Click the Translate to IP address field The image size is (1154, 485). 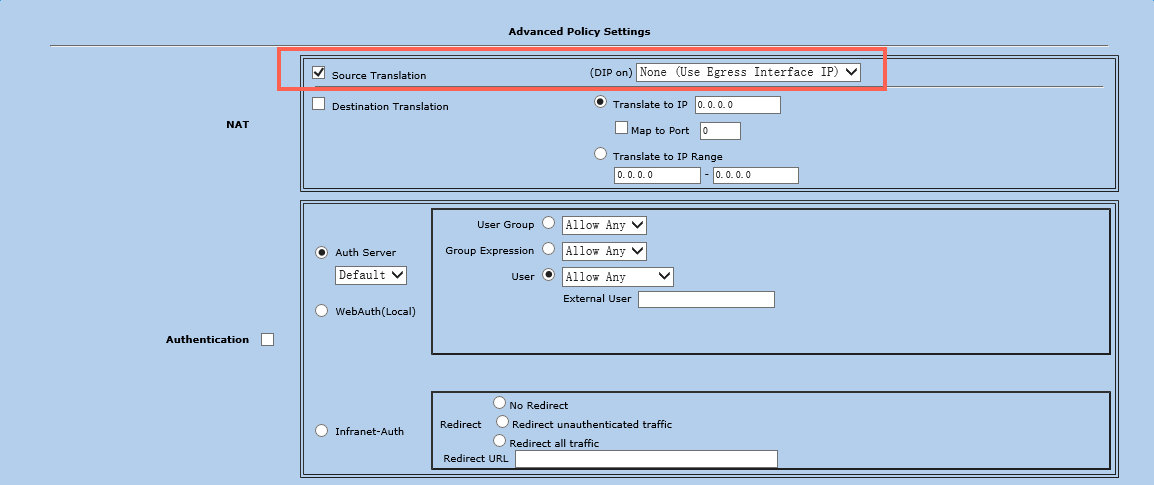(737, 105)
